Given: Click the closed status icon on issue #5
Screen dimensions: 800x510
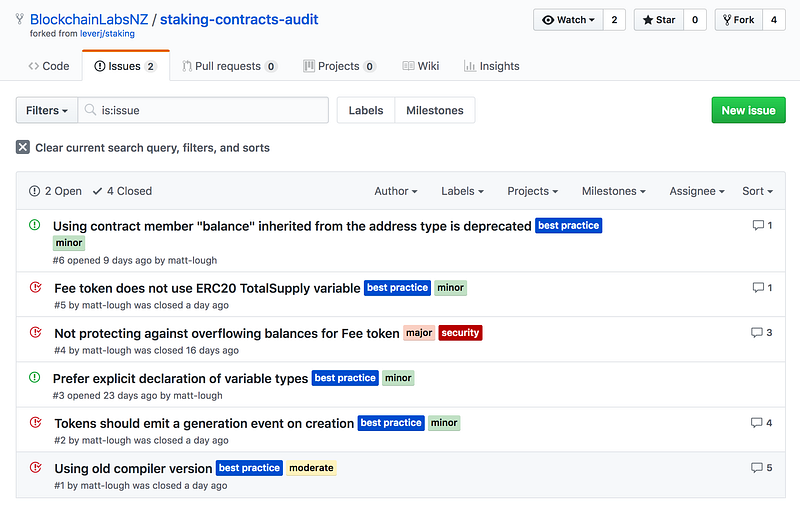Looking at the screenshot, I should click(36, 287).
